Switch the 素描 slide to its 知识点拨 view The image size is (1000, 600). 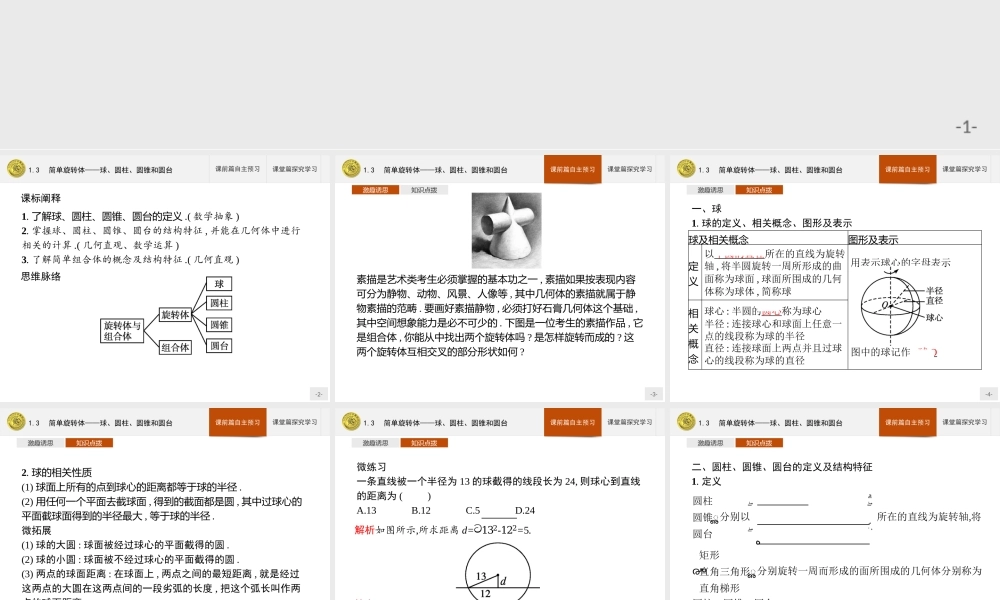pyautogui.click(x=424, y=189)
